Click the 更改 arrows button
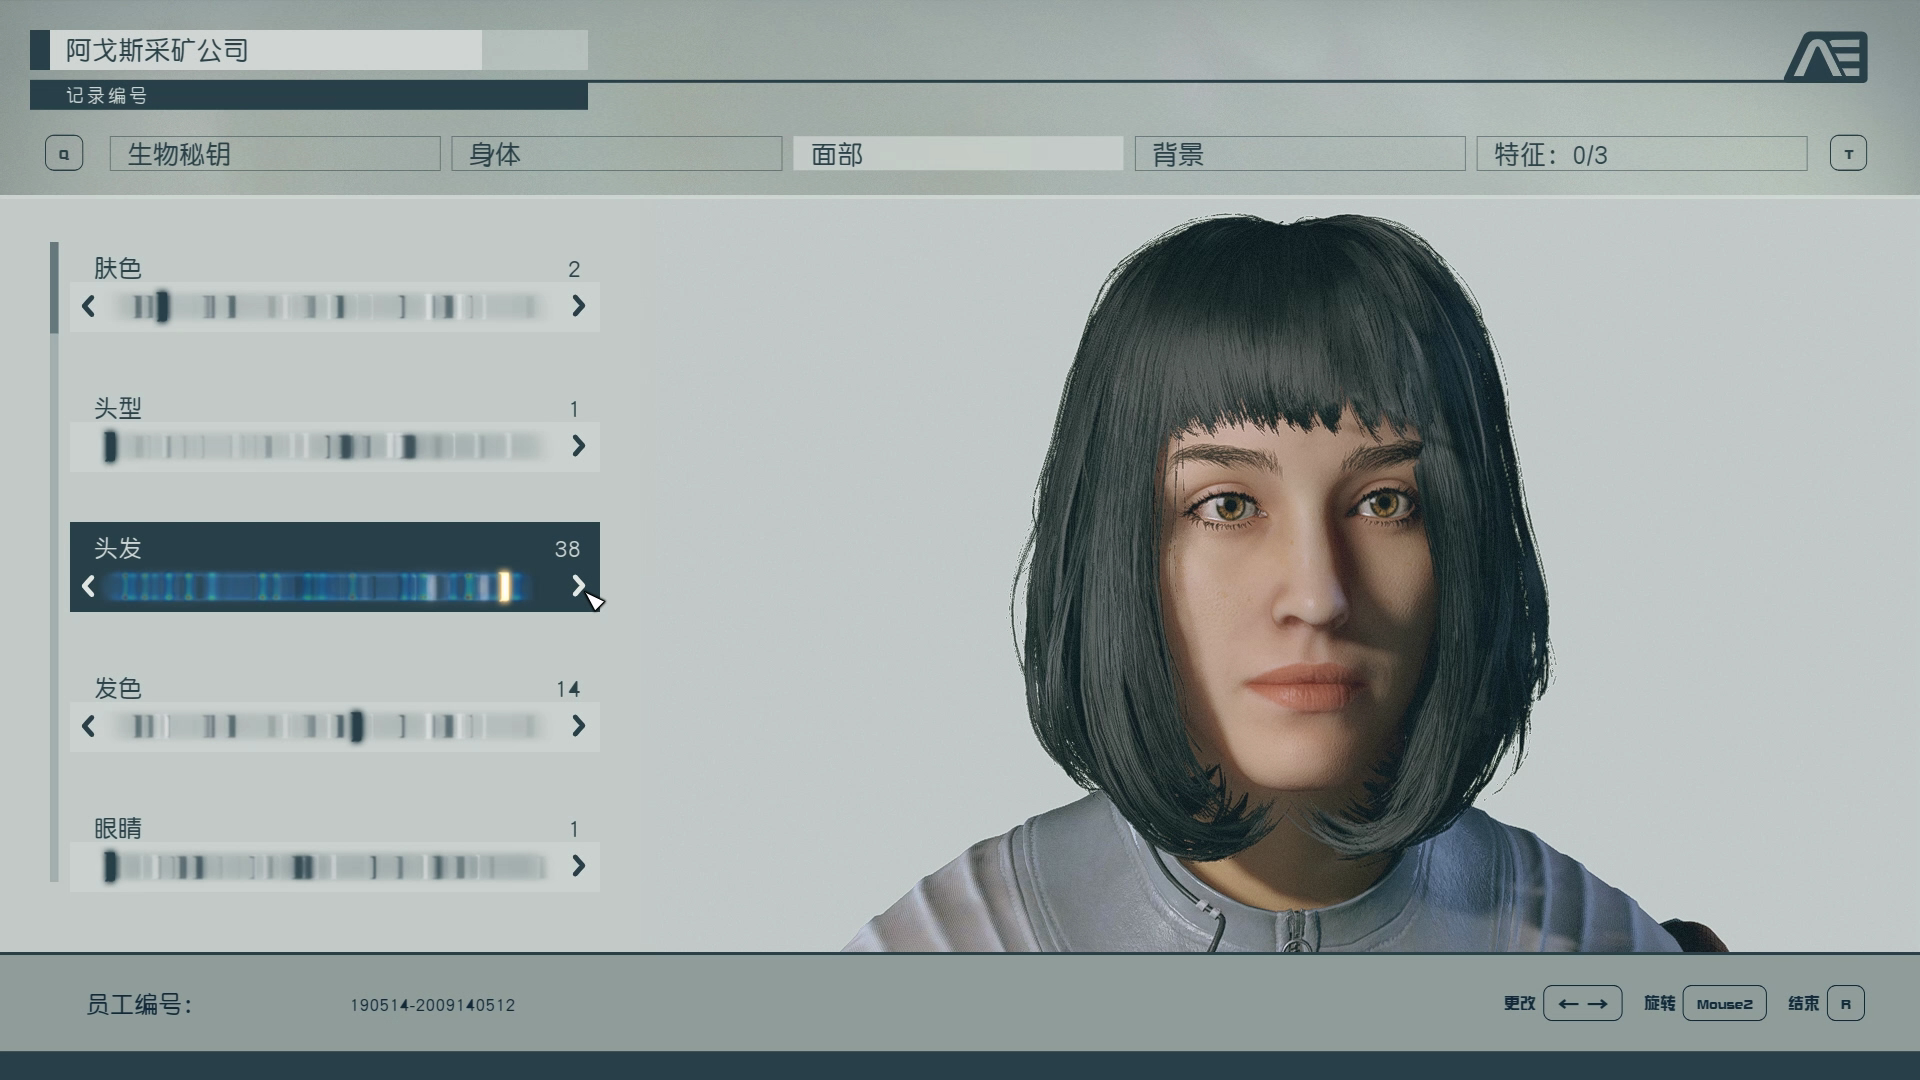The width and height of the screenshot is (1920, 1080). click(1582, 1003)
